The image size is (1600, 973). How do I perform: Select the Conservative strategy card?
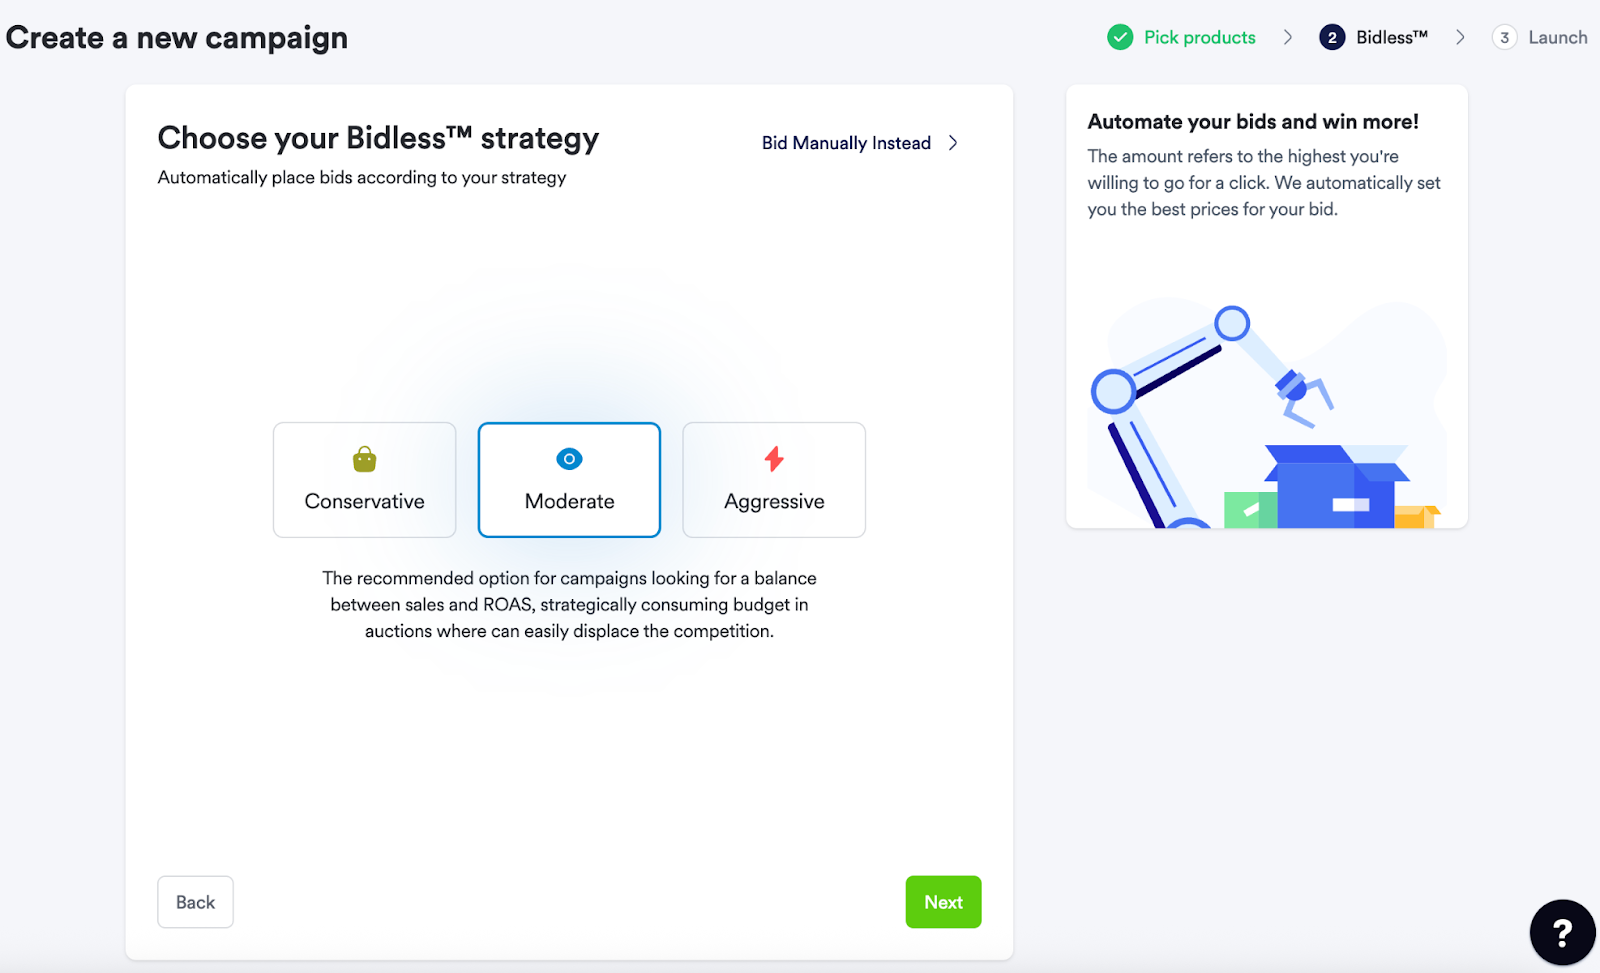tap(364, 480)
